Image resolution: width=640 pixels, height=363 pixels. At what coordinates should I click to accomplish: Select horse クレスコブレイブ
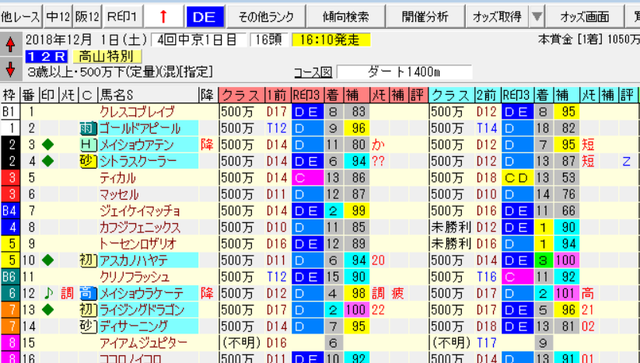(x=137, y=112)
